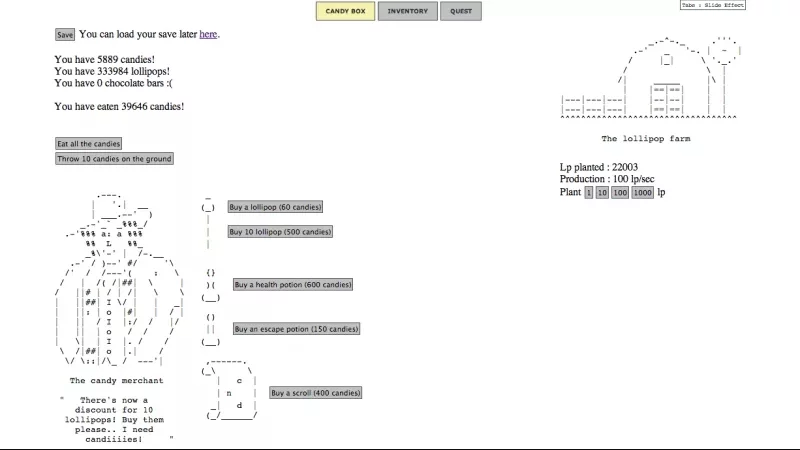Buy a lollipop for 60 candies
This screenshot has width=800, height=450.
(x=275, y=207)
